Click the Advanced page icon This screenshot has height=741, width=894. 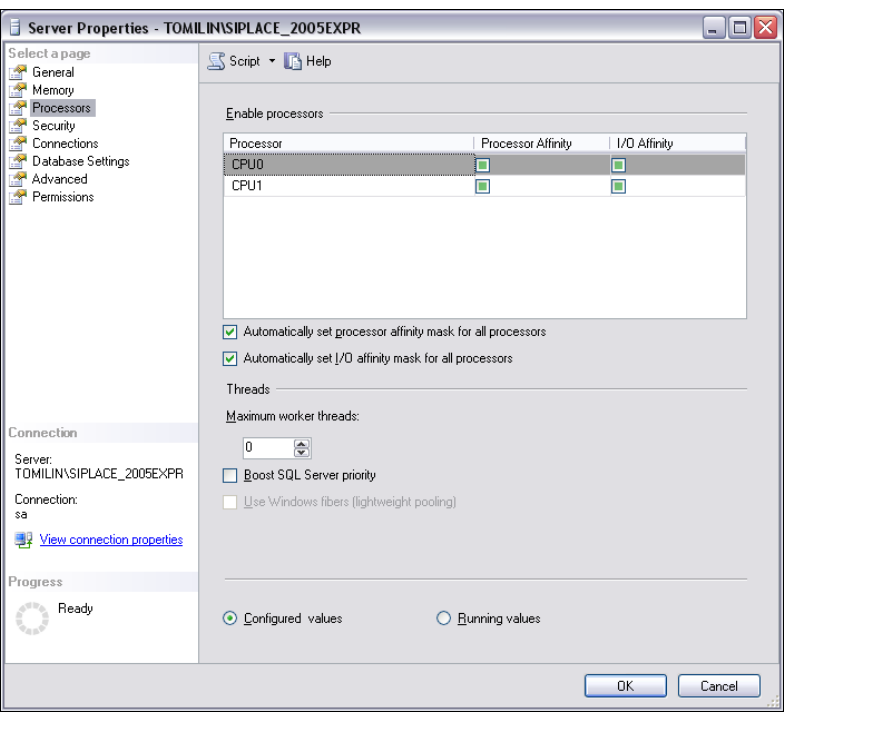[18, 179]
